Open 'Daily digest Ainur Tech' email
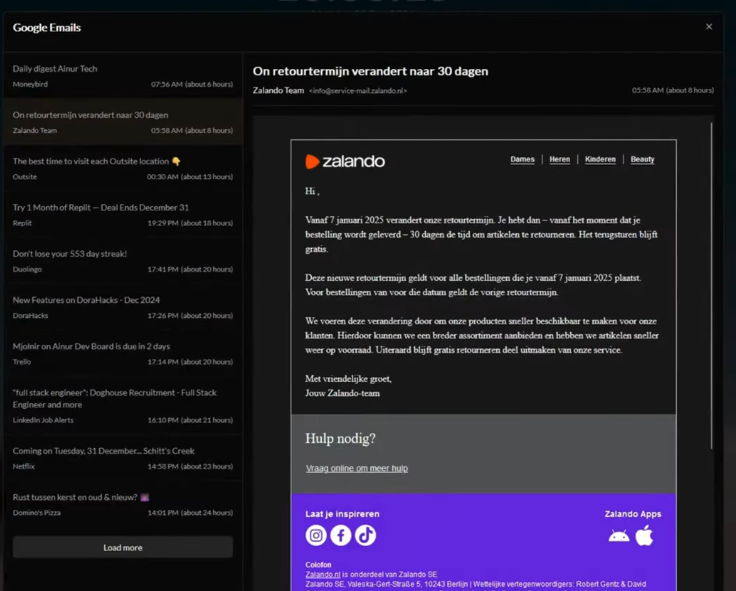 [123, 76]
